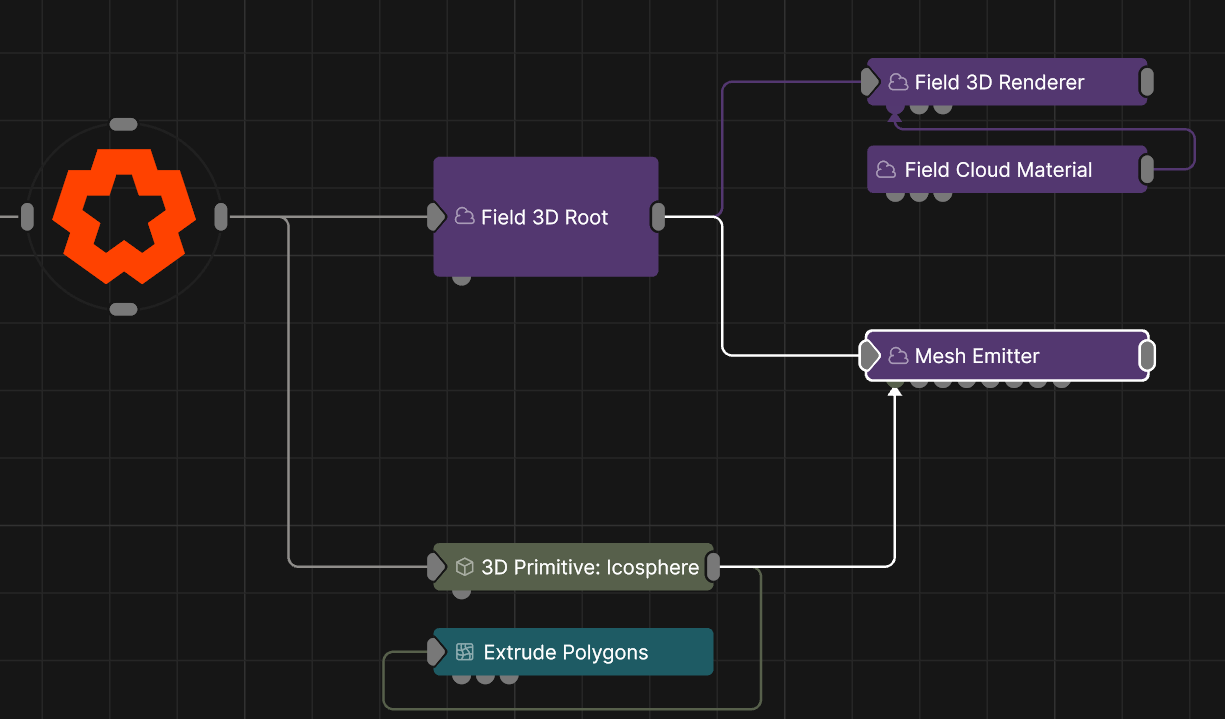The height and width of the screenshot is (719, 1225).
Task: Click the mesh icon on Extrude Polygons
Action: tap(464, 652)
